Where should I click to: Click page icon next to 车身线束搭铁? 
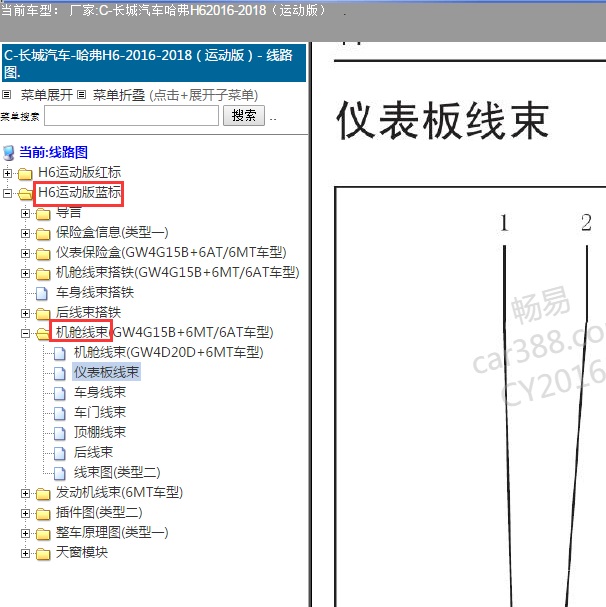[x=42, y=293]
